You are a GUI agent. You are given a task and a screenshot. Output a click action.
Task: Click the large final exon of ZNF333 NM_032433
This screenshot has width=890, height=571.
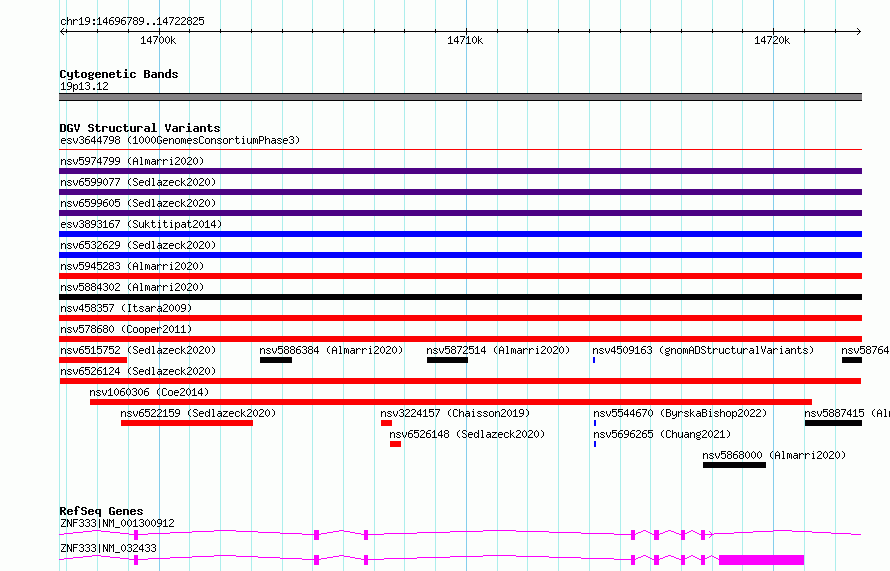pos(762,560)
